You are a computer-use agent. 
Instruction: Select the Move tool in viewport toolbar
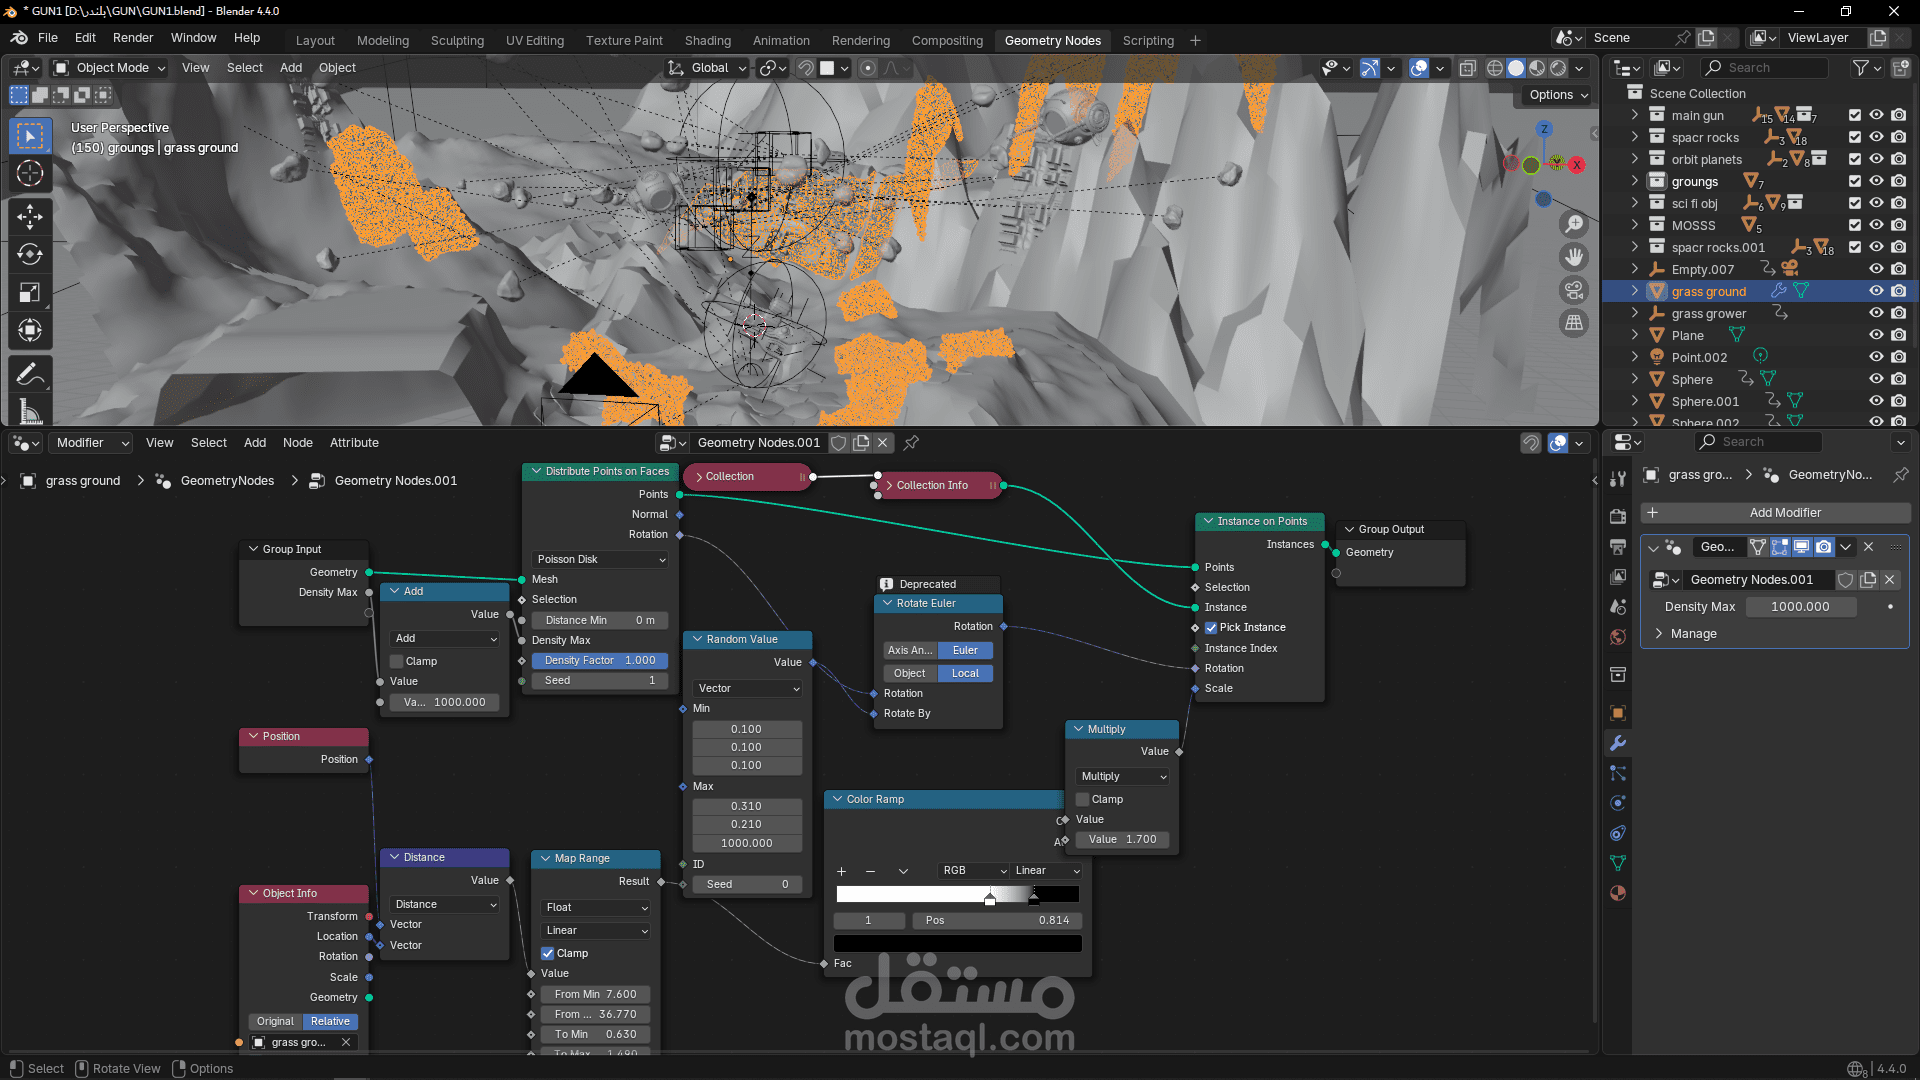tap(30, 216)
